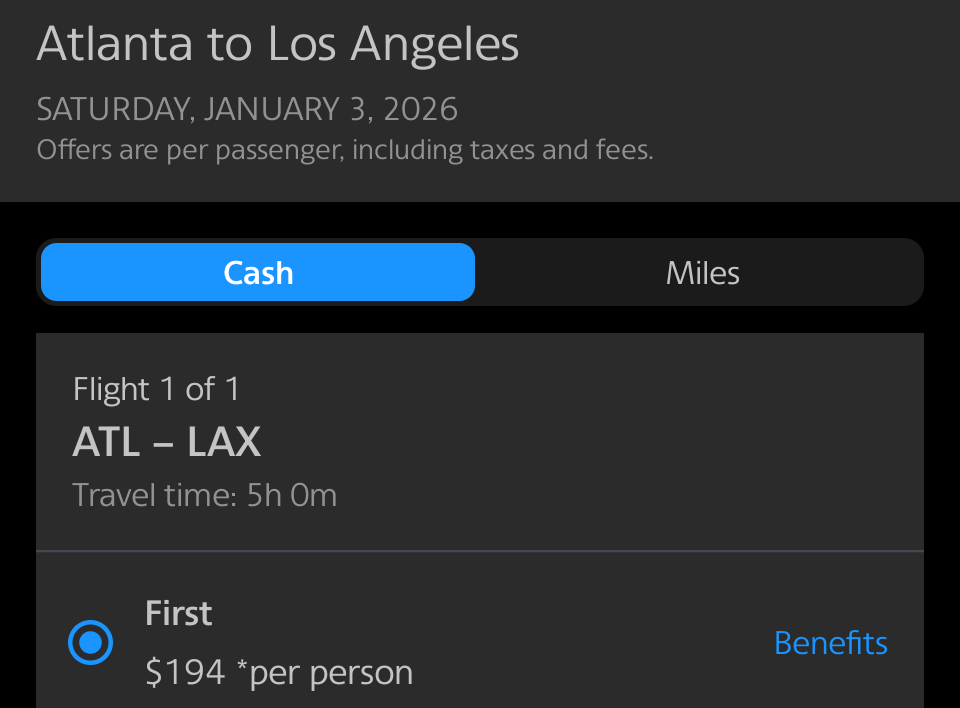Viewport: 960px width, 708px height.
Task: Click the Atlanta to Los Angeles header
Action: coord(278,43)
